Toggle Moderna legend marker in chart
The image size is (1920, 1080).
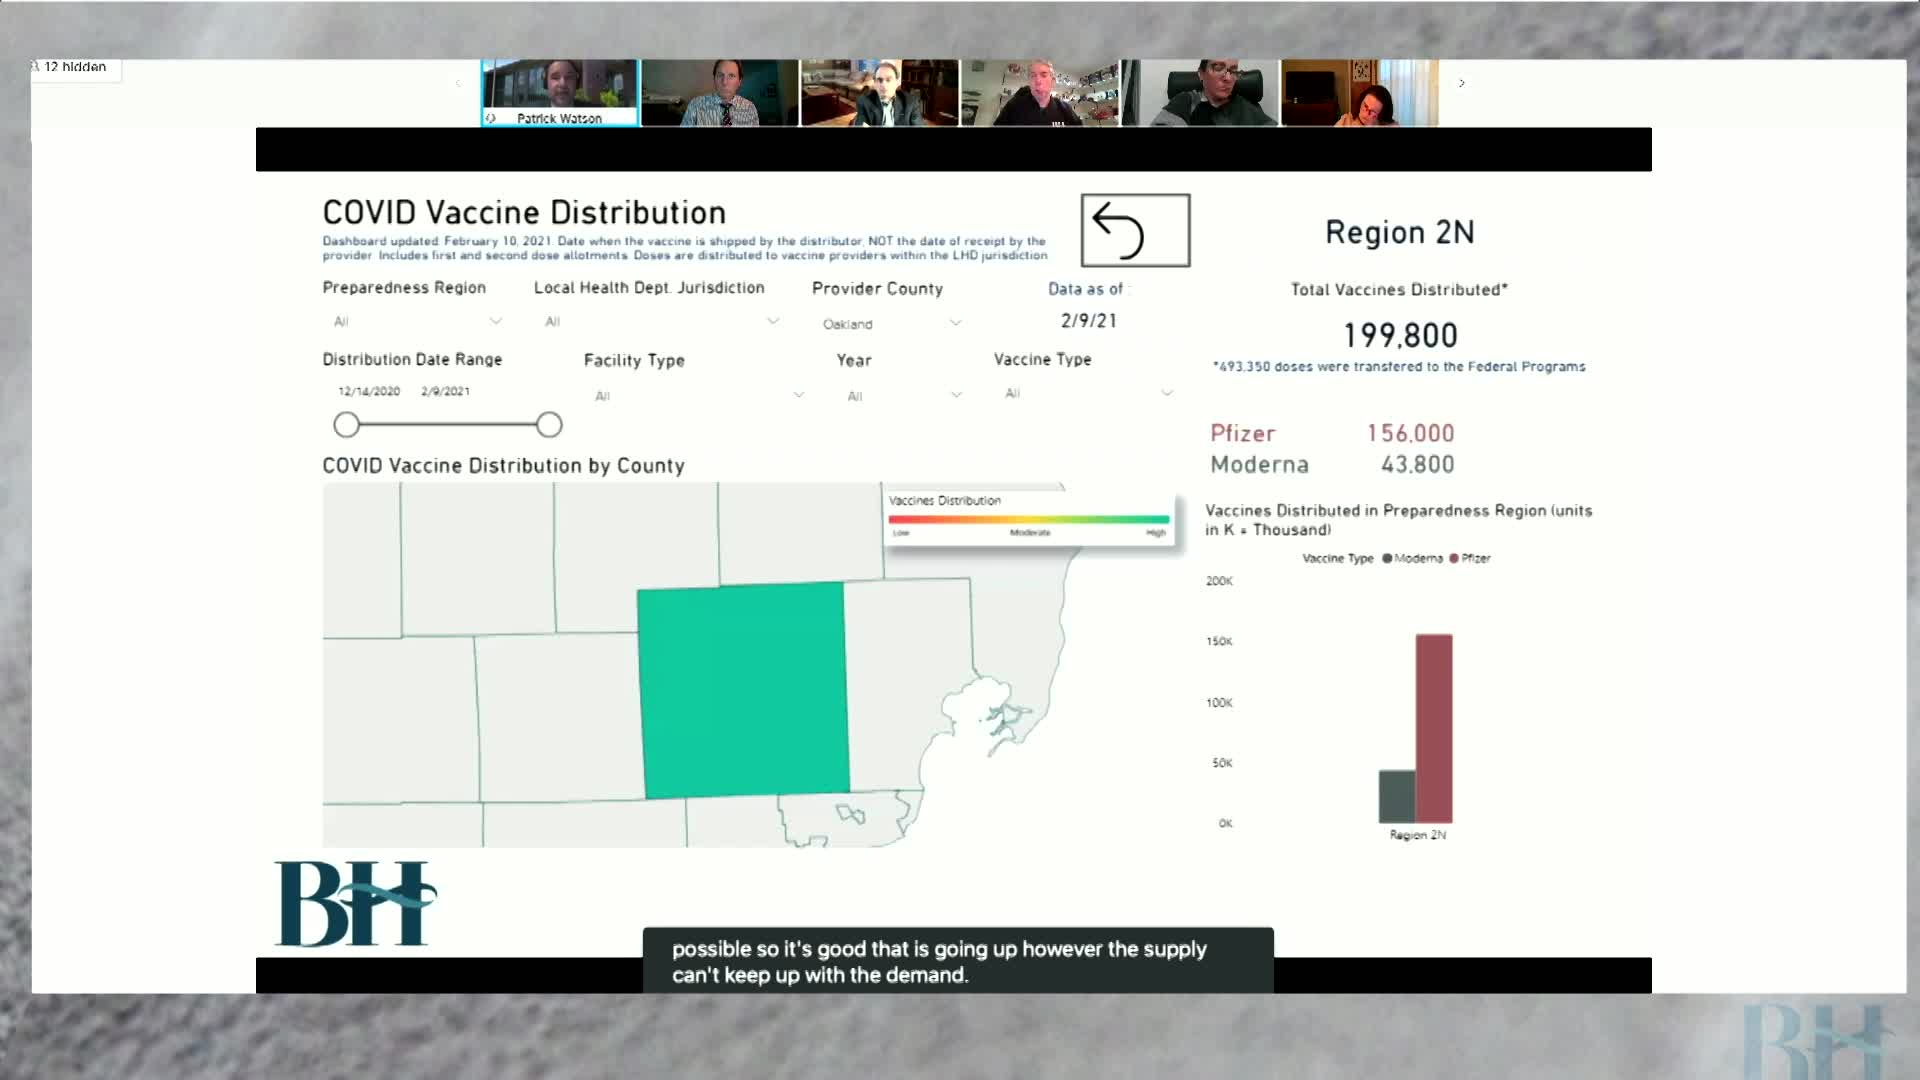click(1387, 559)
